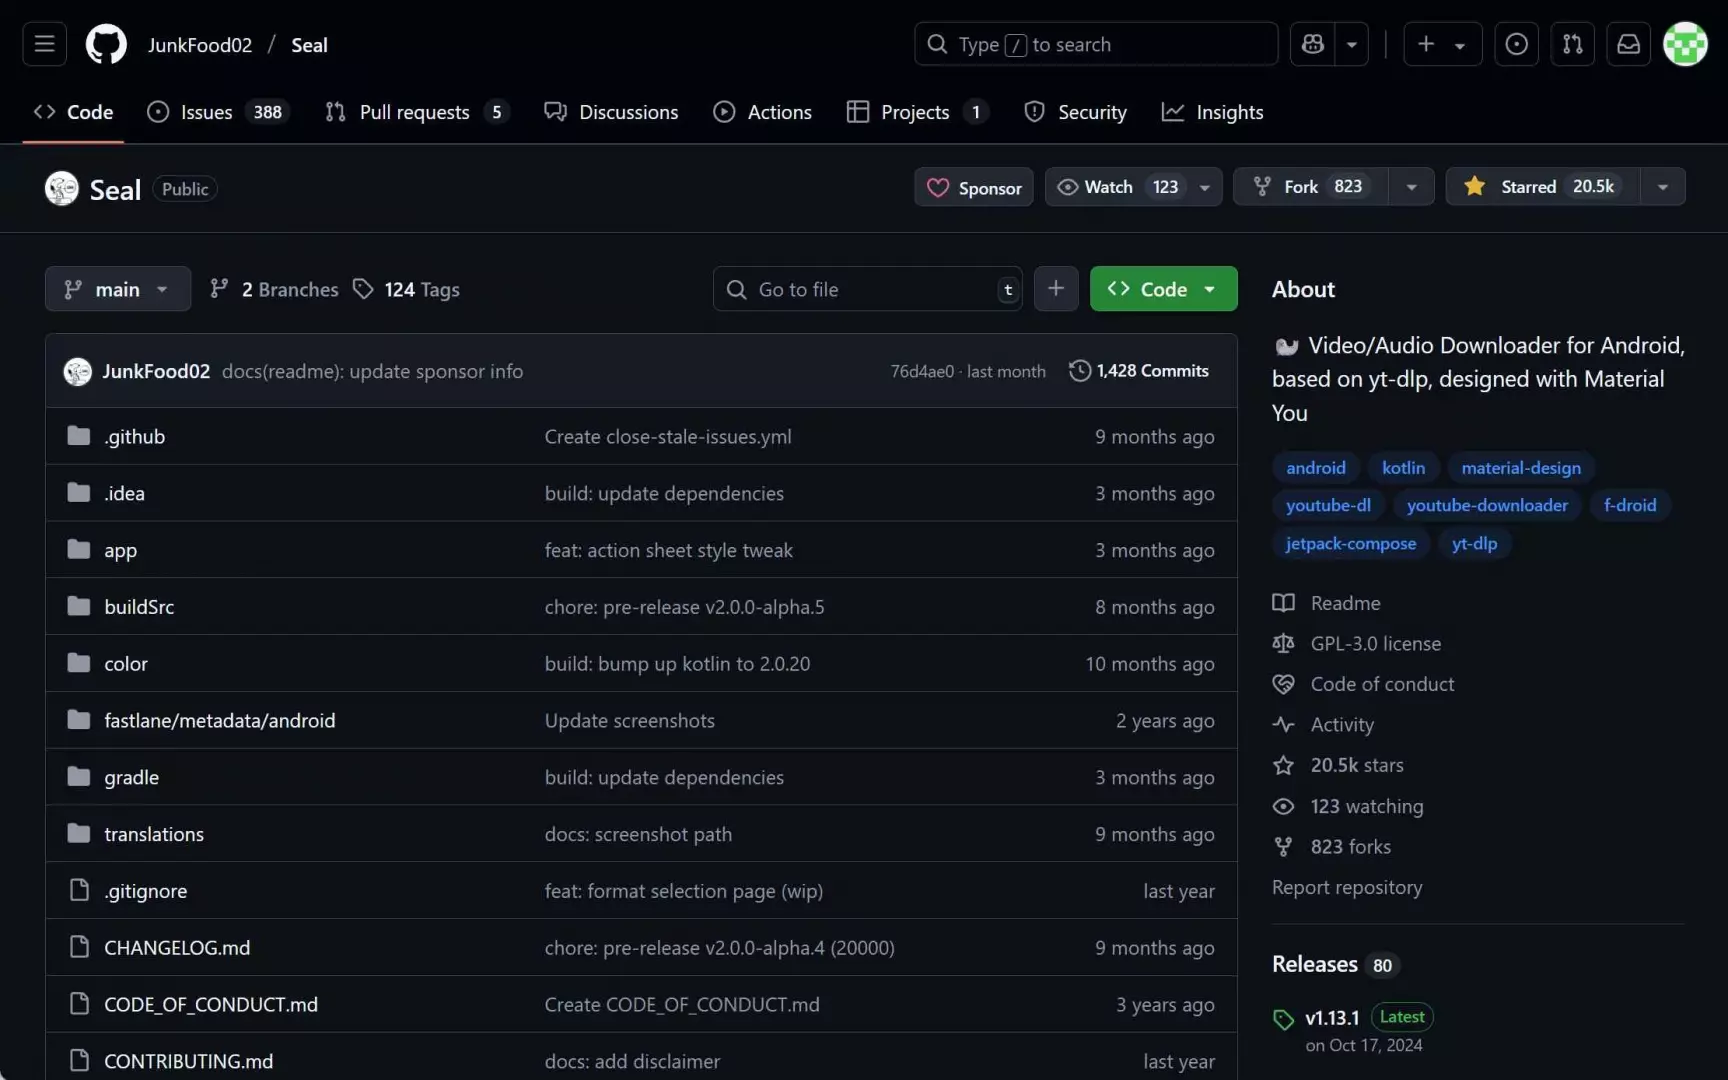Open the issues icon in the header
Image resolution: width=1728 pixels, height=1080 pixels.
1516,44
